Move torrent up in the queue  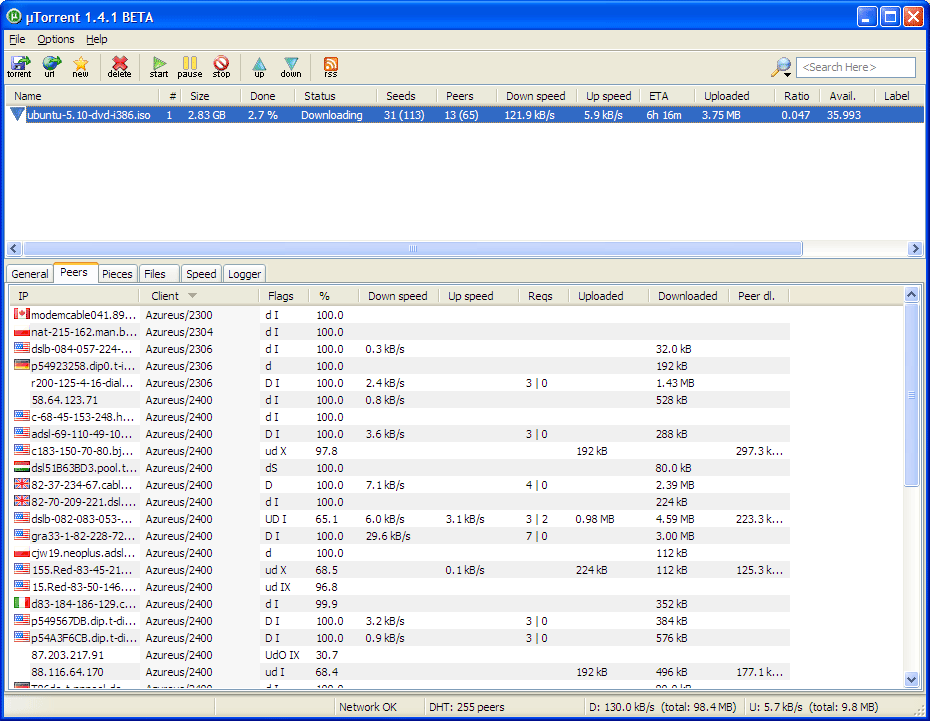[259, 66]
